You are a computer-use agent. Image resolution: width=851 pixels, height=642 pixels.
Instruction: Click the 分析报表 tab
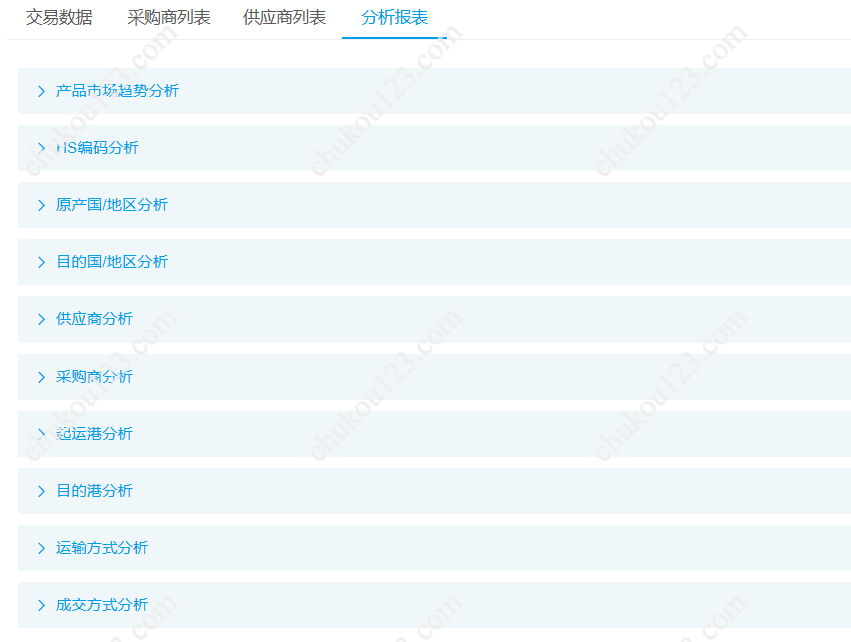click(395, 17)
